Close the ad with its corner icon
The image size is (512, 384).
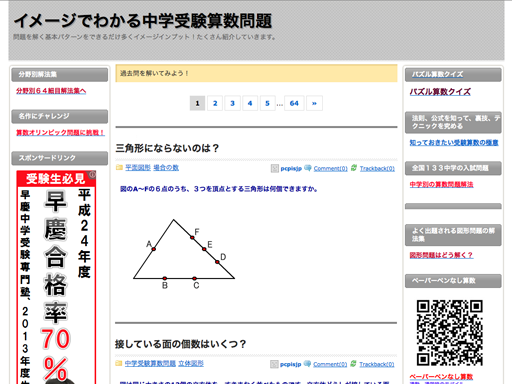pyautogui.click(x=92, y=174)
